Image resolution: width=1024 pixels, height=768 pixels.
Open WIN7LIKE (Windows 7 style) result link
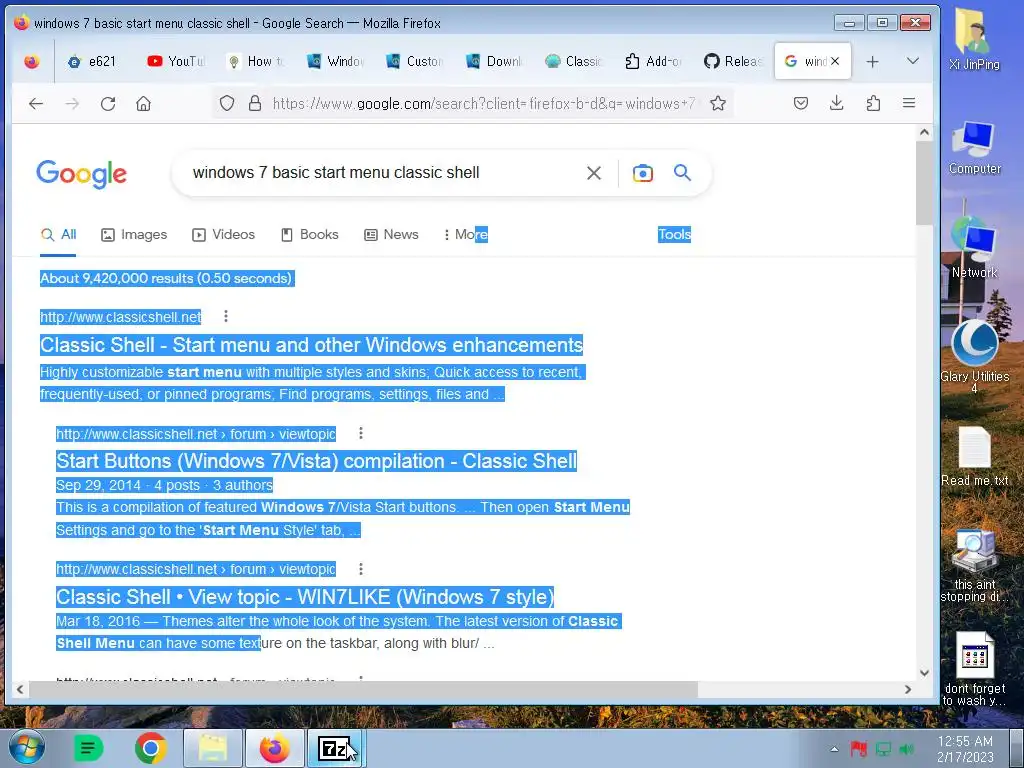(x=305, y=597)
